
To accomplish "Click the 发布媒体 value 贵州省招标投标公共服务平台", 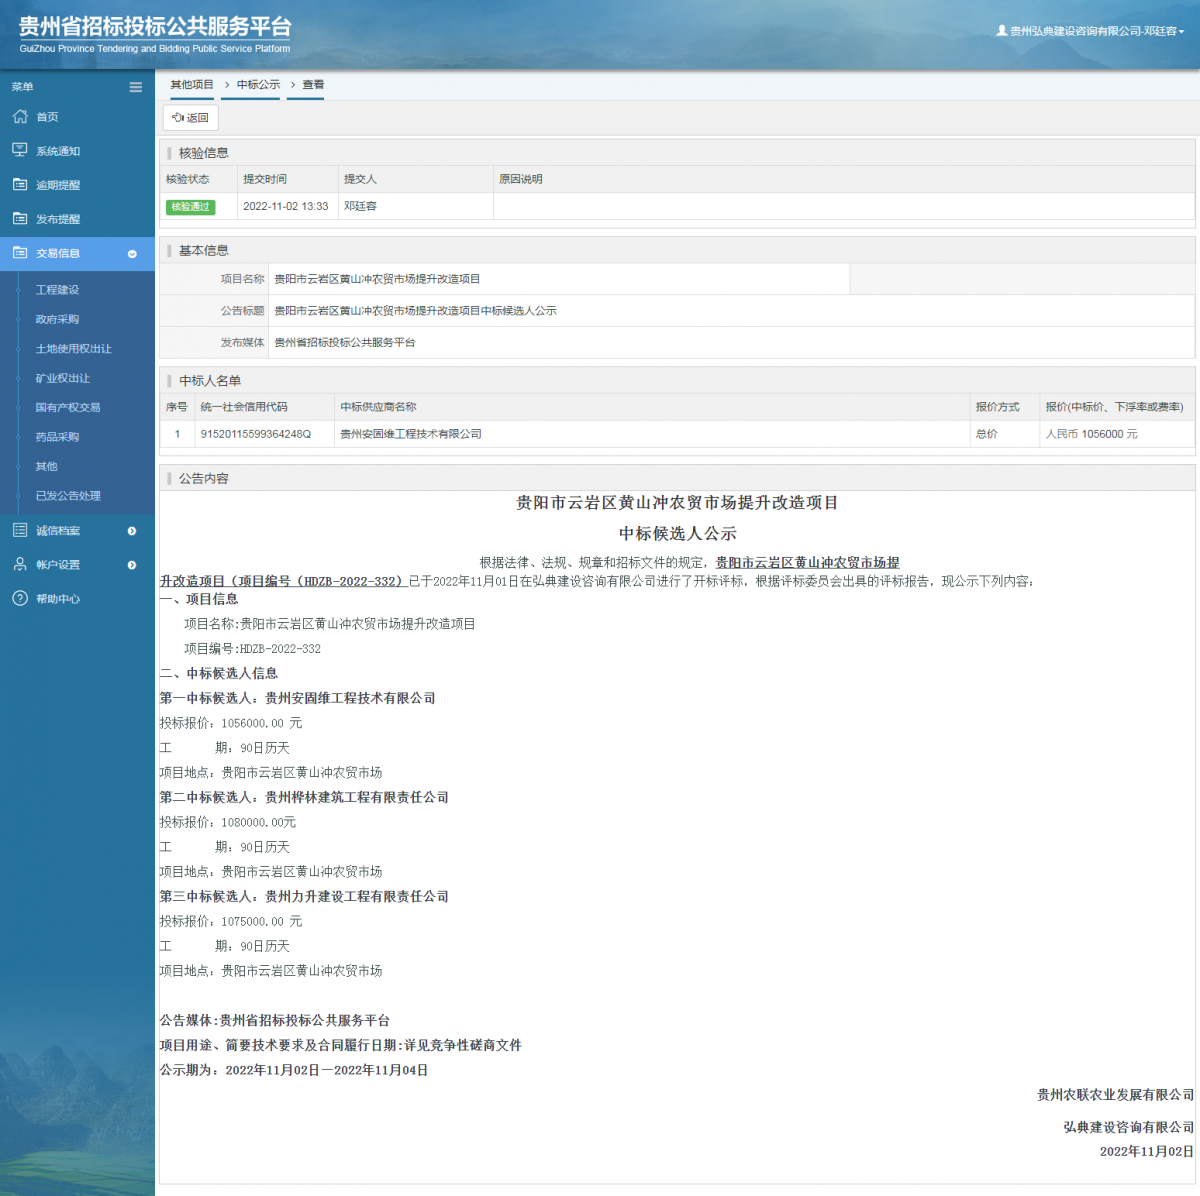I will (344, 343).
